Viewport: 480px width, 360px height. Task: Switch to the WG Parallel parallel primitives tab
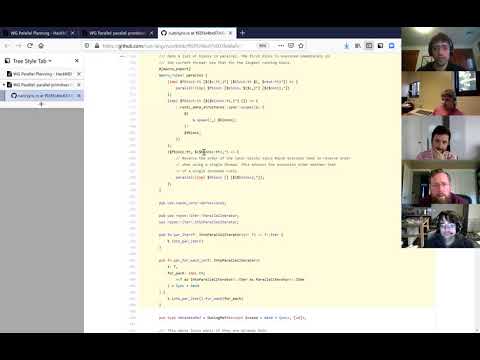(x=117, y=33)
